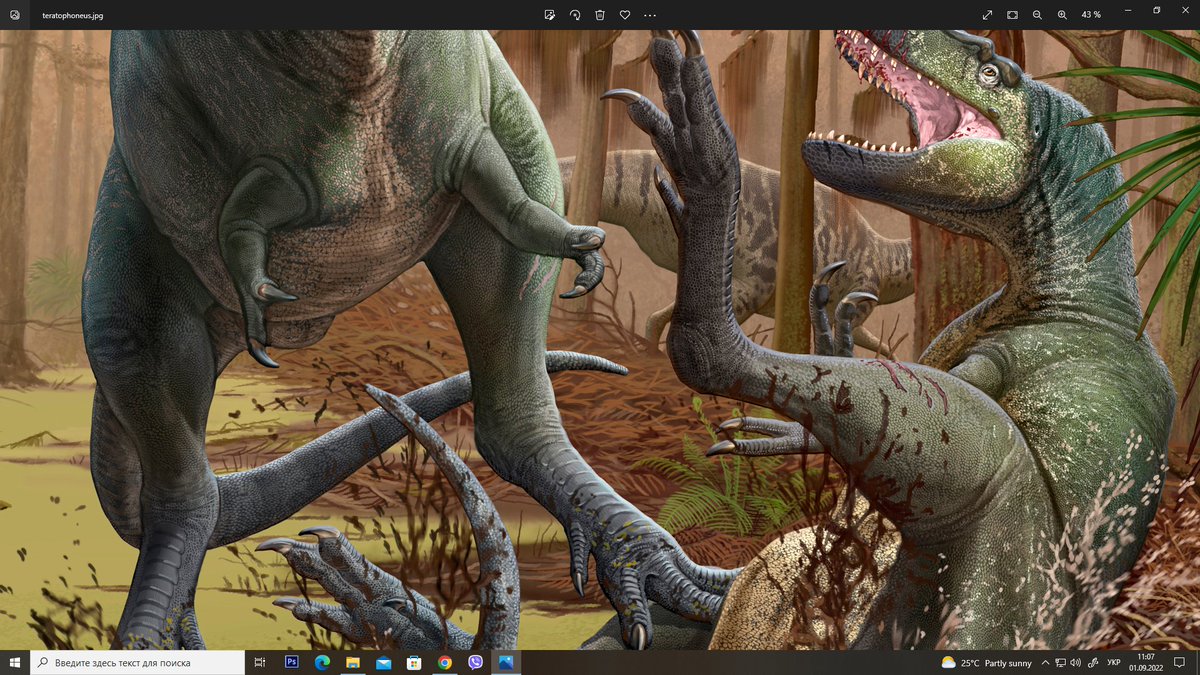Click the active Photos taskbar icon

[x=506, y=662]
